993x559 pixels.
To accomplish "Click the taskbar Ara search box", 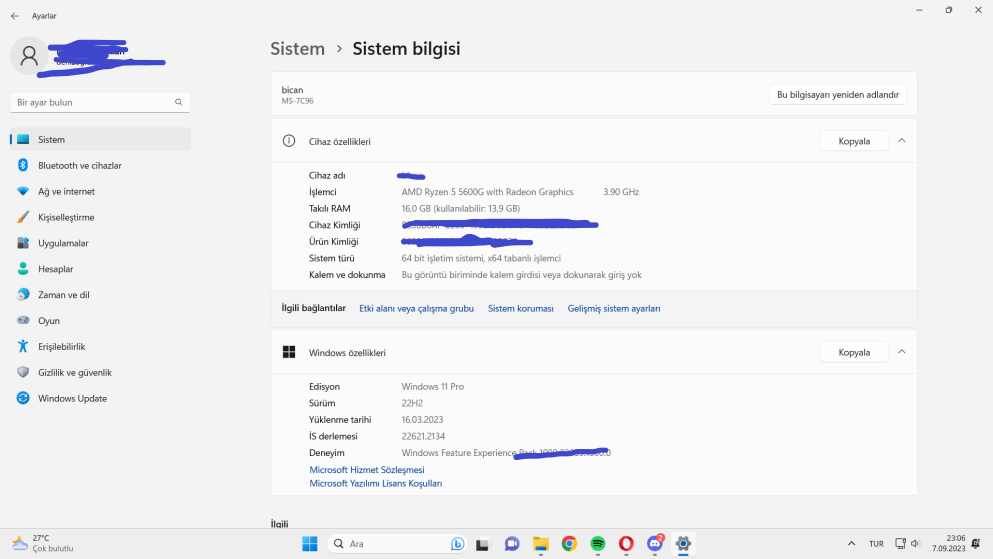I will coord(396,544).
